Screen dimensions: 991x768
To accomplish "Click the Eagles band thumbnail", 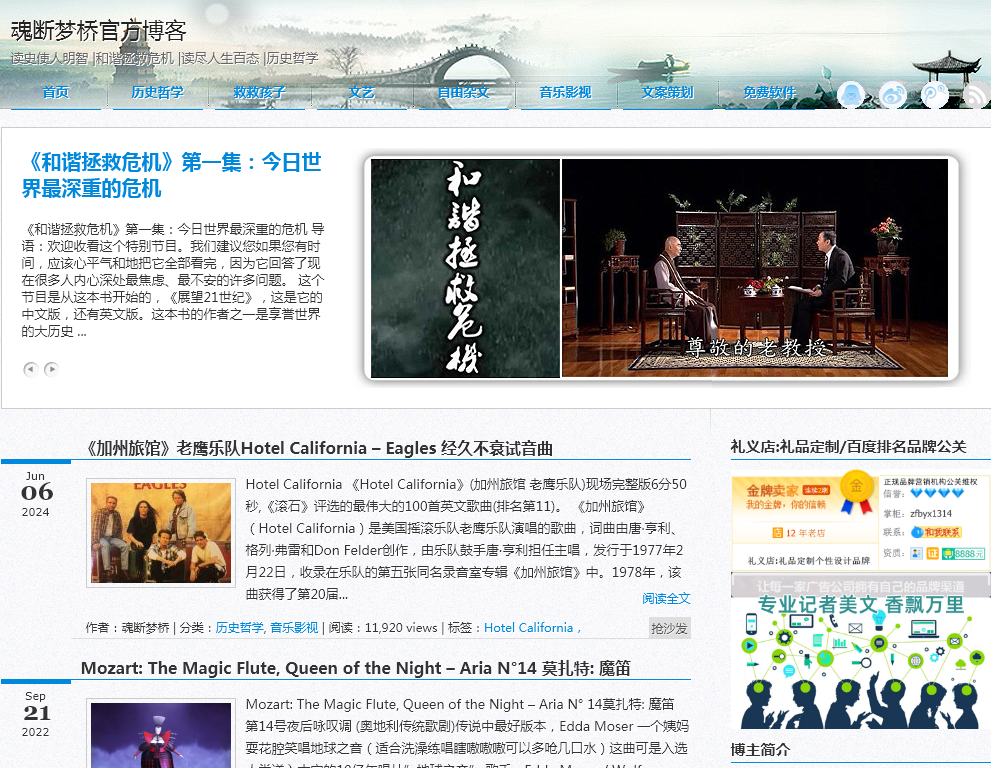I will (x=161, y=533).
